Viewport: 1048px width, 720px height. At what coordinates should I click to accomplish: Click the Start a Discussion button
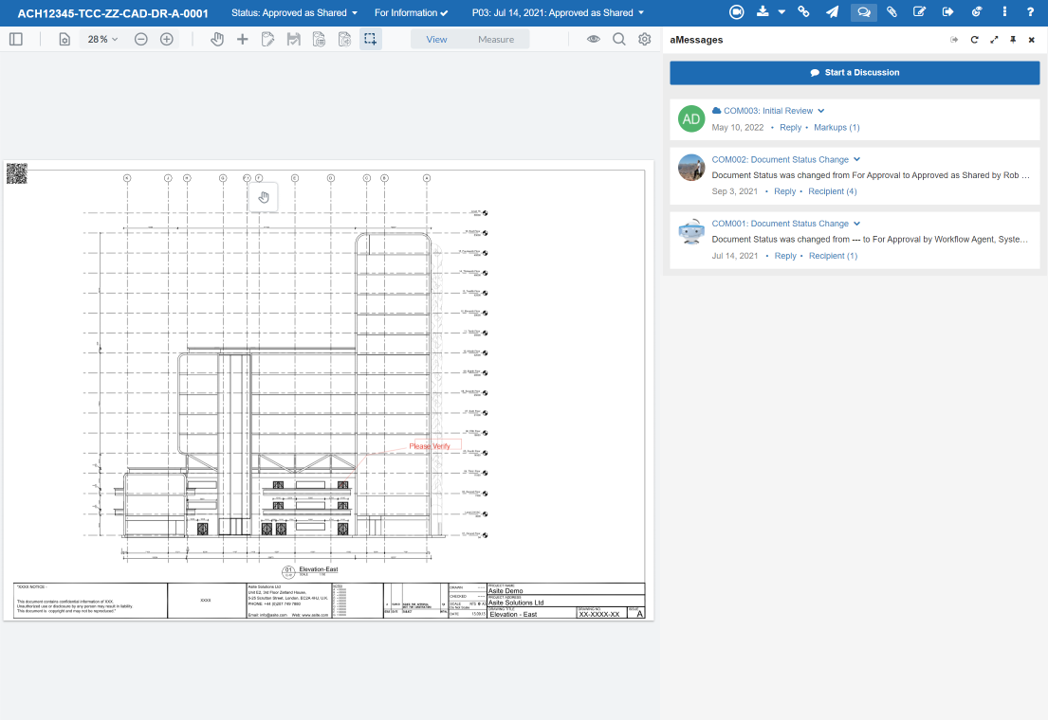point(854,72)
